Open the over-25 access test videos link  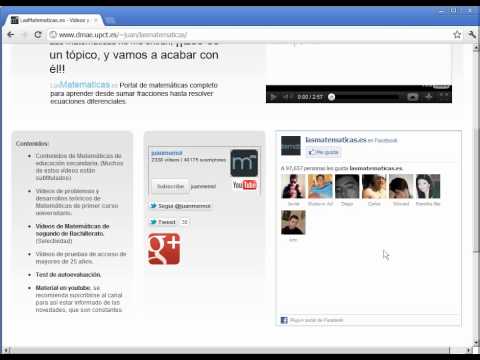tap(81, 258)
